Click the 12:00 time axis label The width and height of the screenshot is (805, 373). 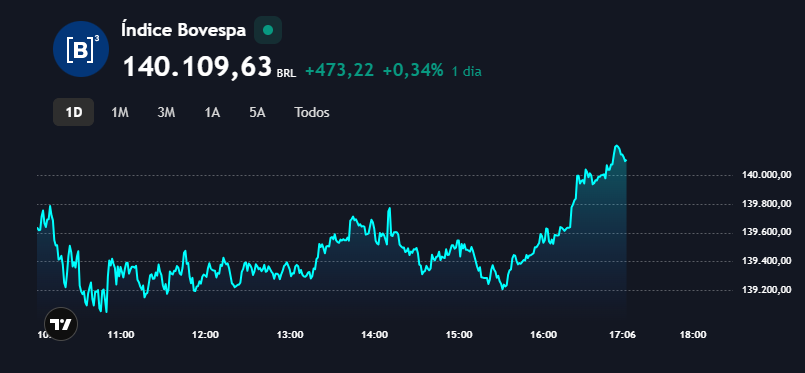(205, 335)
